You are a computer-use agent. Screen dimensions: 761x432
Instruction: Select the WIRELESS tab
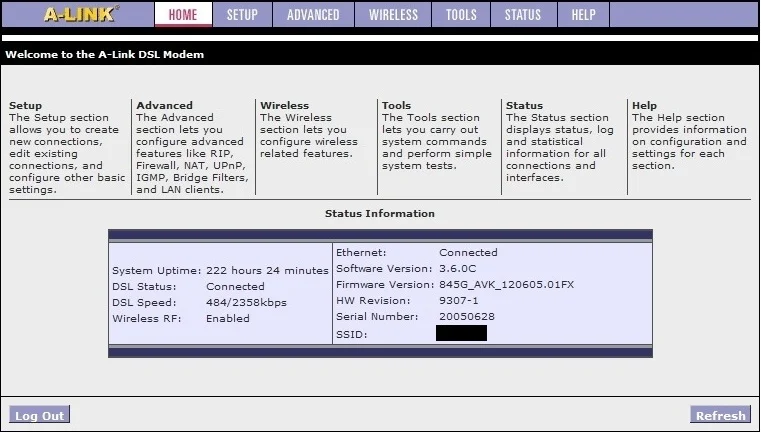(393, 15)
